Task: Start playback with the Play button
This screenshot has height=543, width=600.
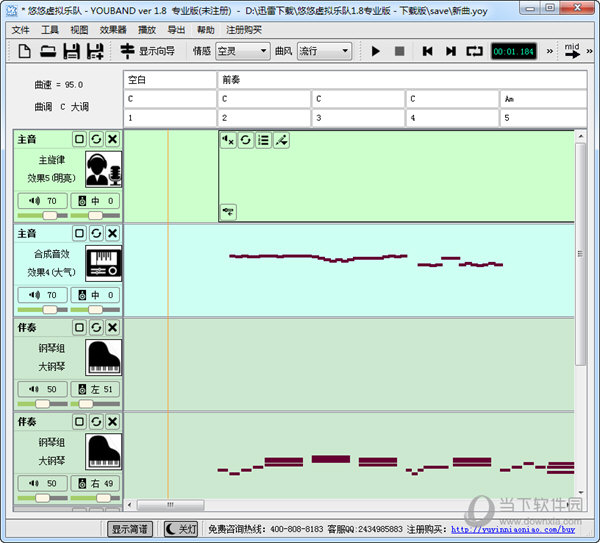Action: pos(375,51)
